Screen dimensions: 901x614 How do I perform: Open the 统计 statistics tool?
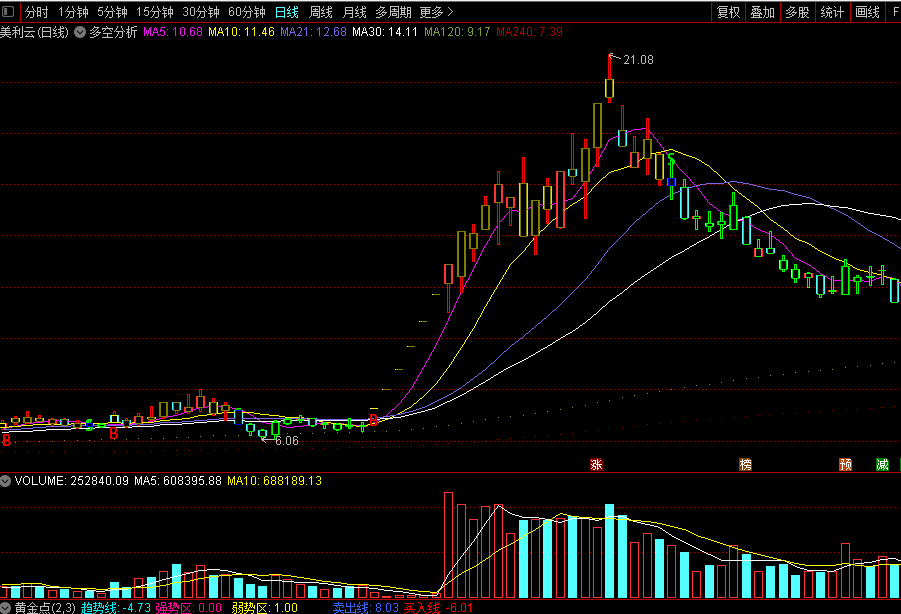click(832, 12)
